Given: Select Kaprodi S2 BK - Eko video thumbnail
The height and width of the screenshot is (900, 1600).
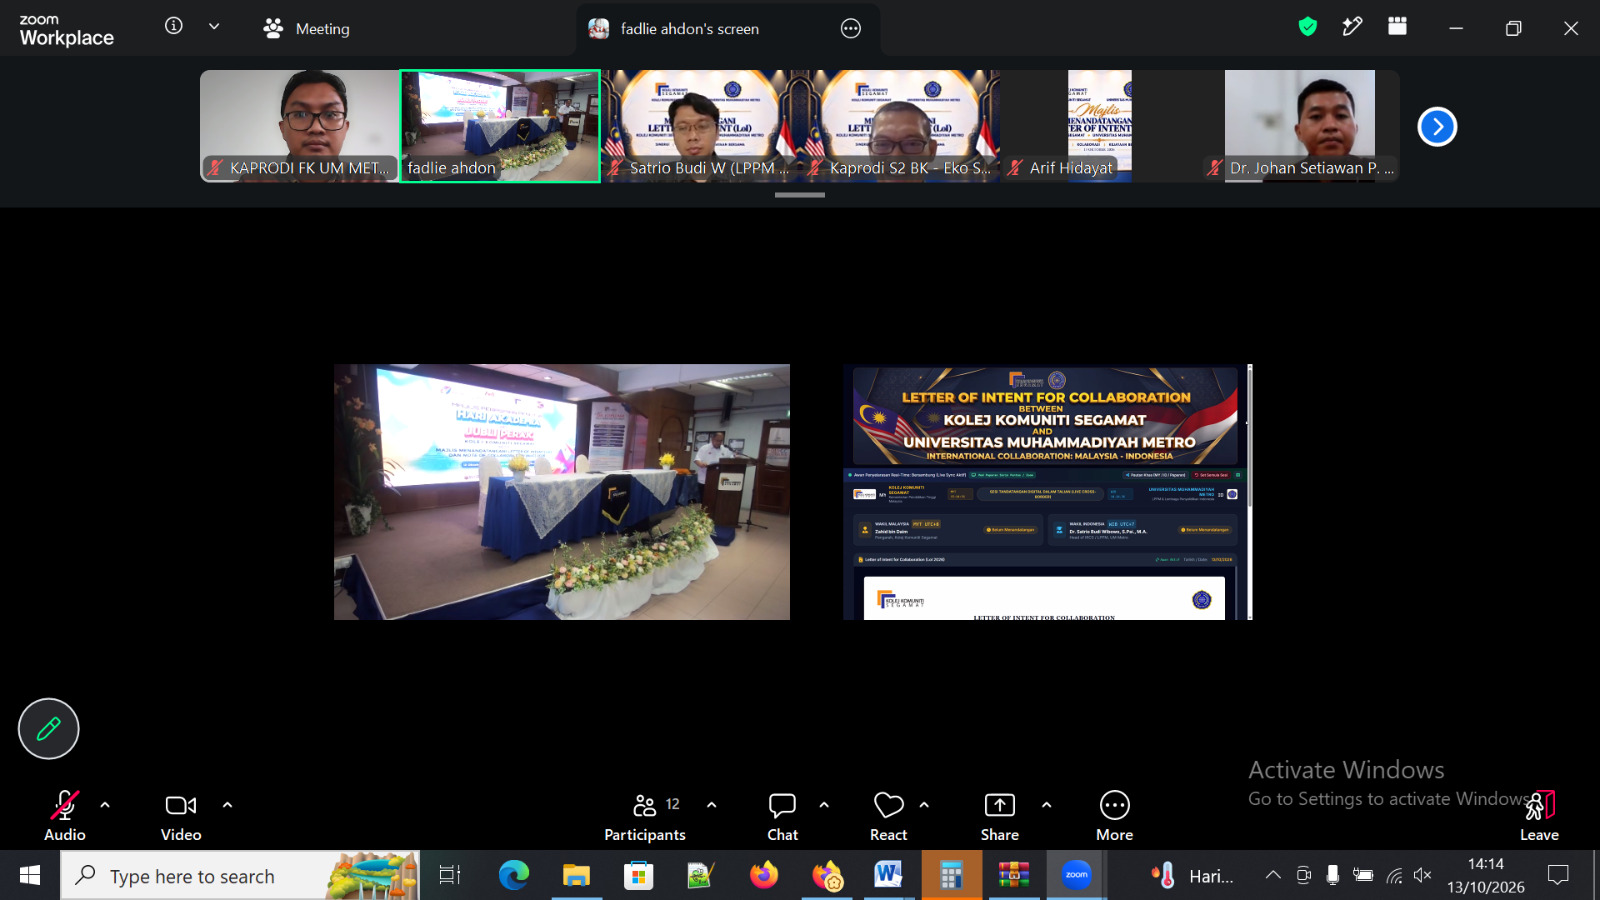Looking at the screenshot, I should (900, 126).
